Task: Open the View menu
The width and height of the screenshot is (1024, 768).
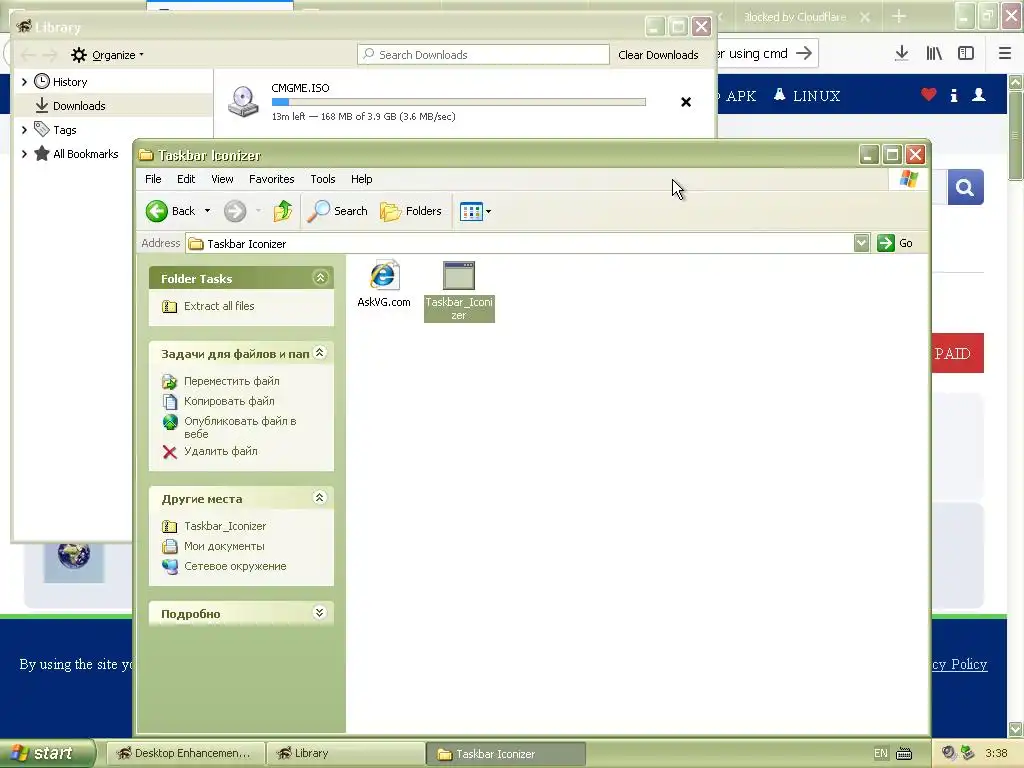Action: (222, 179)
